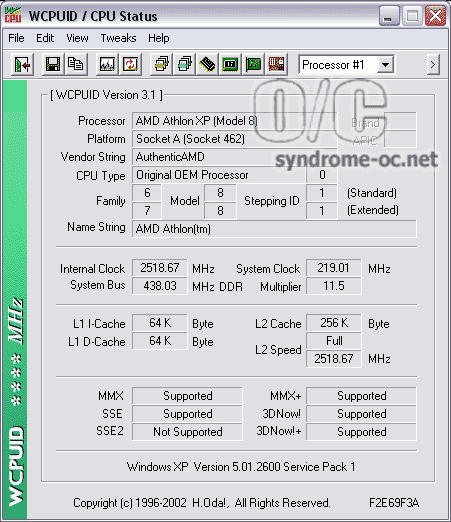Click the F2E69F3A code at bottom

pos(394,503)
